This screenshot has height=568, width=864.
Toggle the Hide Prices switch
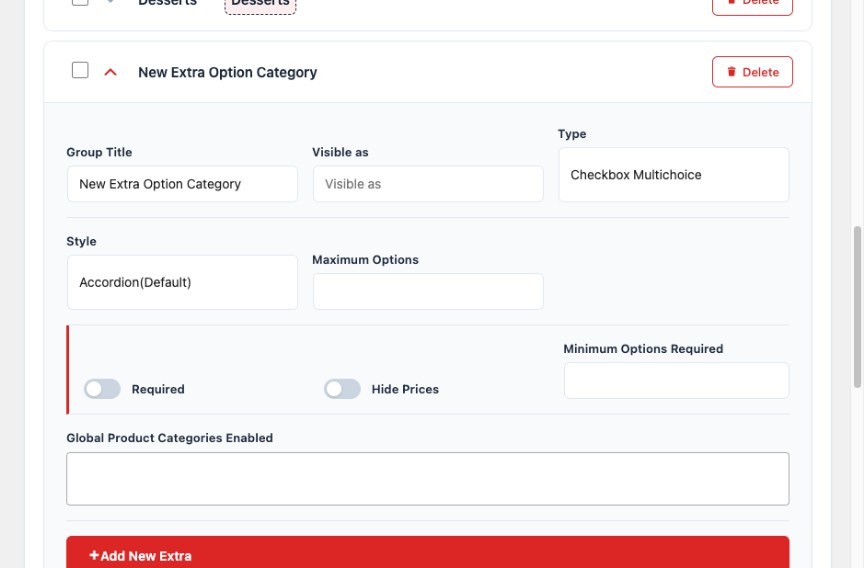click(x=342, y=389)
